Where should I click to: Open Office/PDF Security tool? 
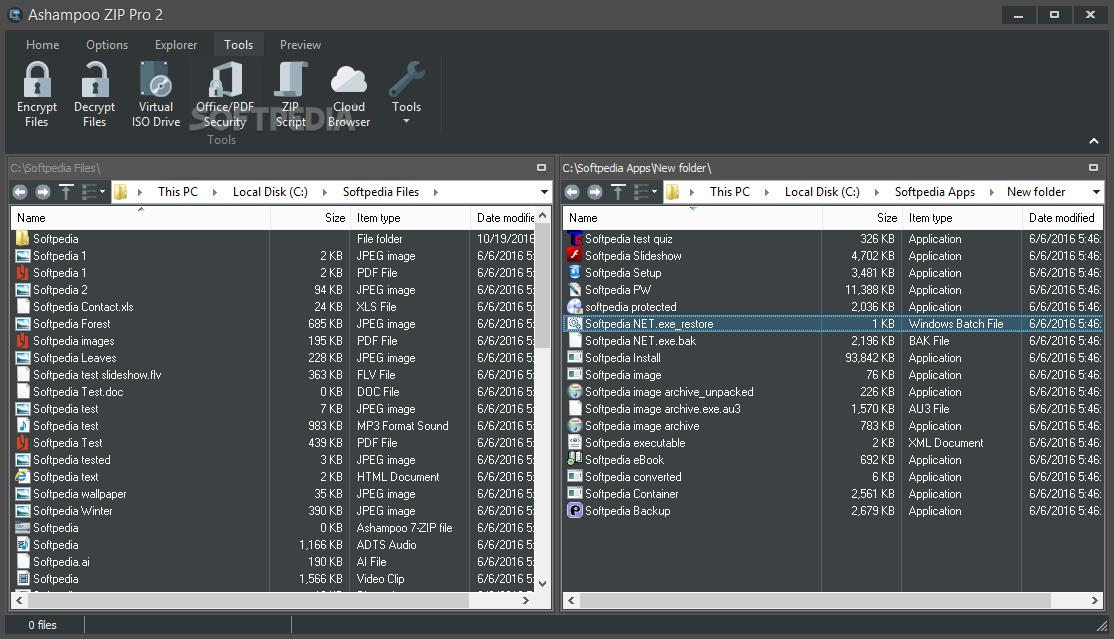(225, 95)
